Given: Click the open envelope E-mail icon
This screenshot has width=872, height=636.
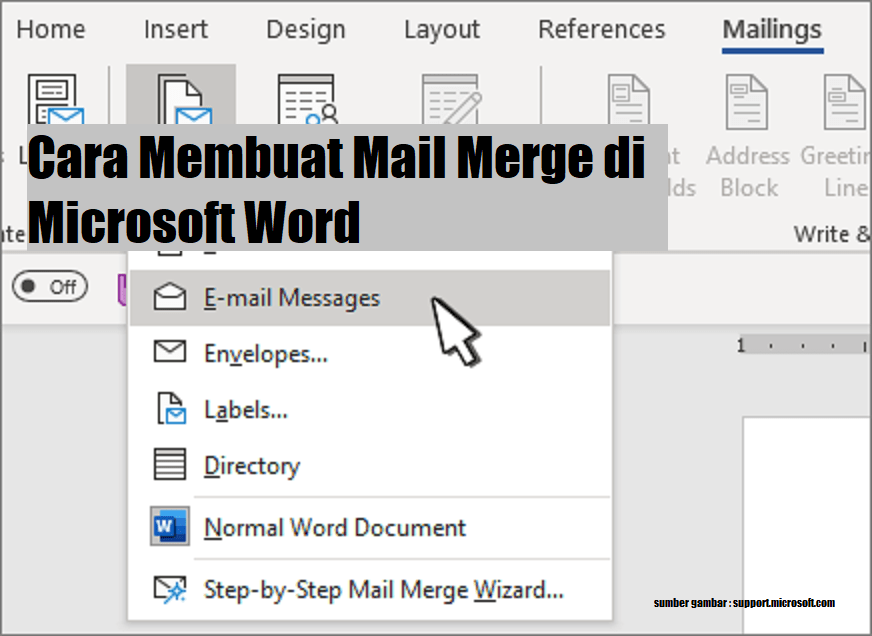Looking at the screenshot, I should point(170,296).
